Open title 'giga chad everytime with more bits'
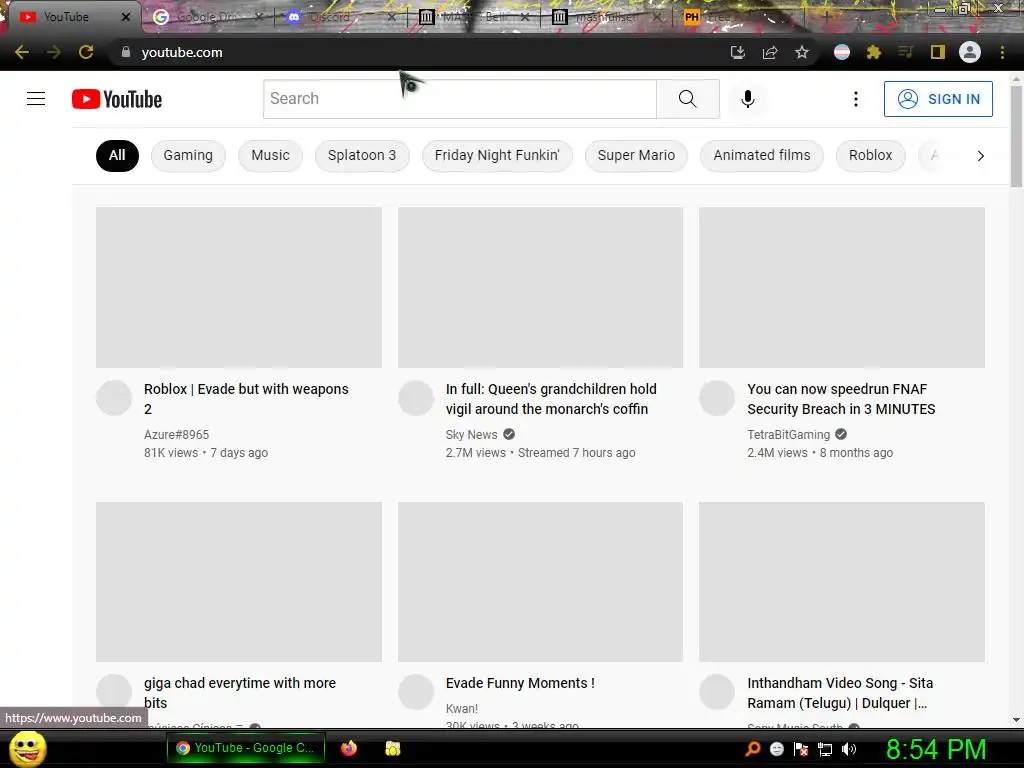The height and width of the screenshot is (768, 1024). click(x=240, y=693)
